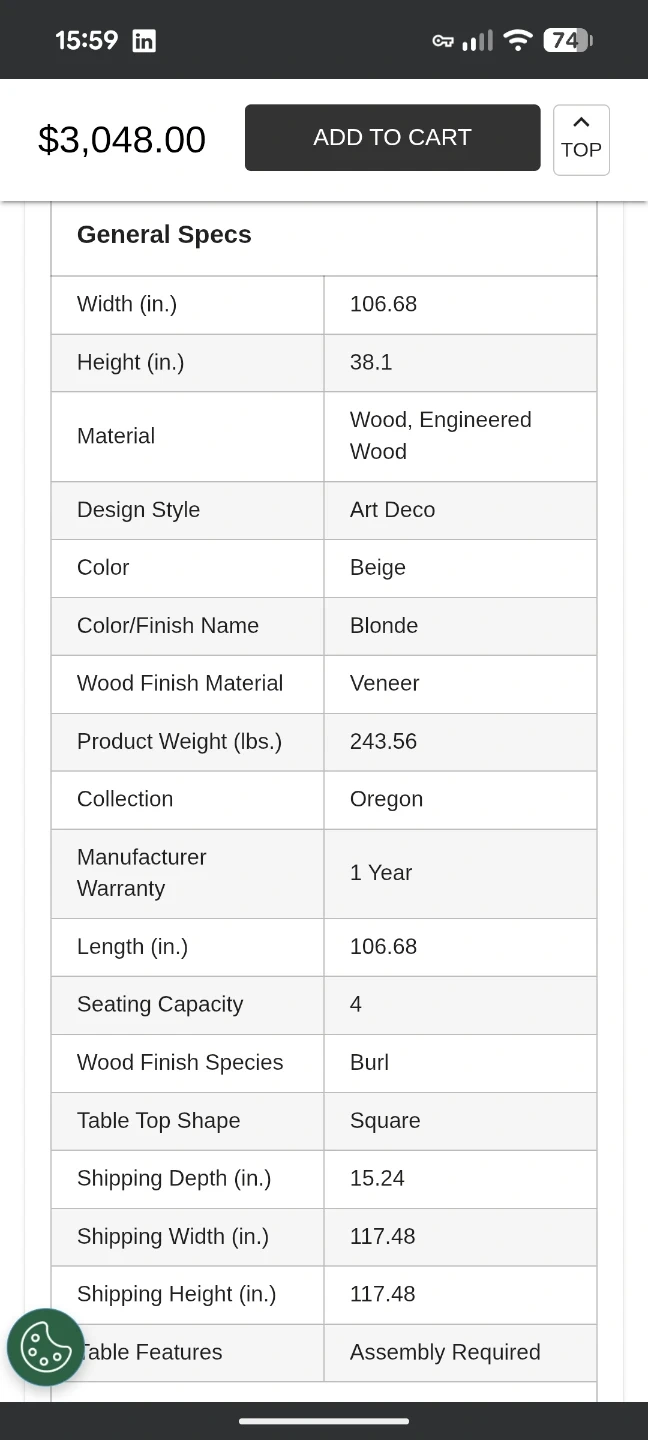Tap the Seating Capacity row label
The width and height of the screenshot is (648, 1440).
click(160, 1004)
